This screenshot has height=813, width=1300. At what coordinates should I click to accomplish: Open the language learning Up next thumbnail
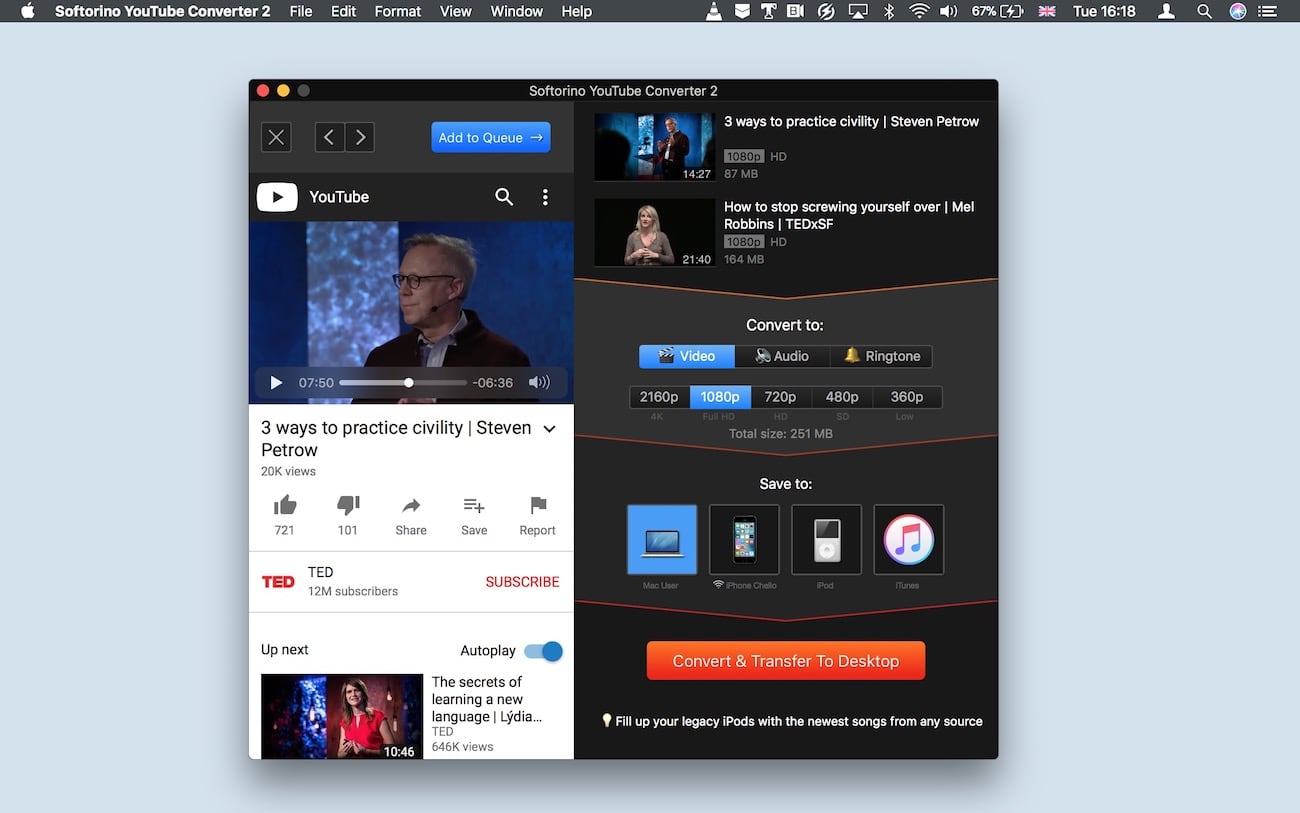[x=342, y=716]
